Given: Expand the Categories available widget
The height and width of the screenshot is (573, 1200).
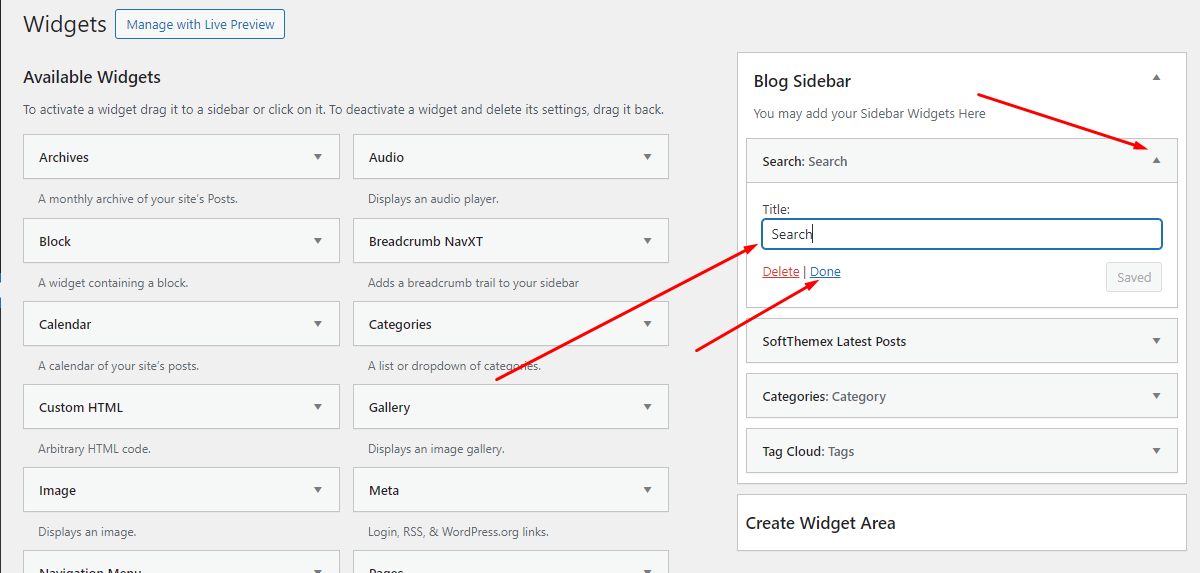Looking at the screenshot, I should coord(648,324).
